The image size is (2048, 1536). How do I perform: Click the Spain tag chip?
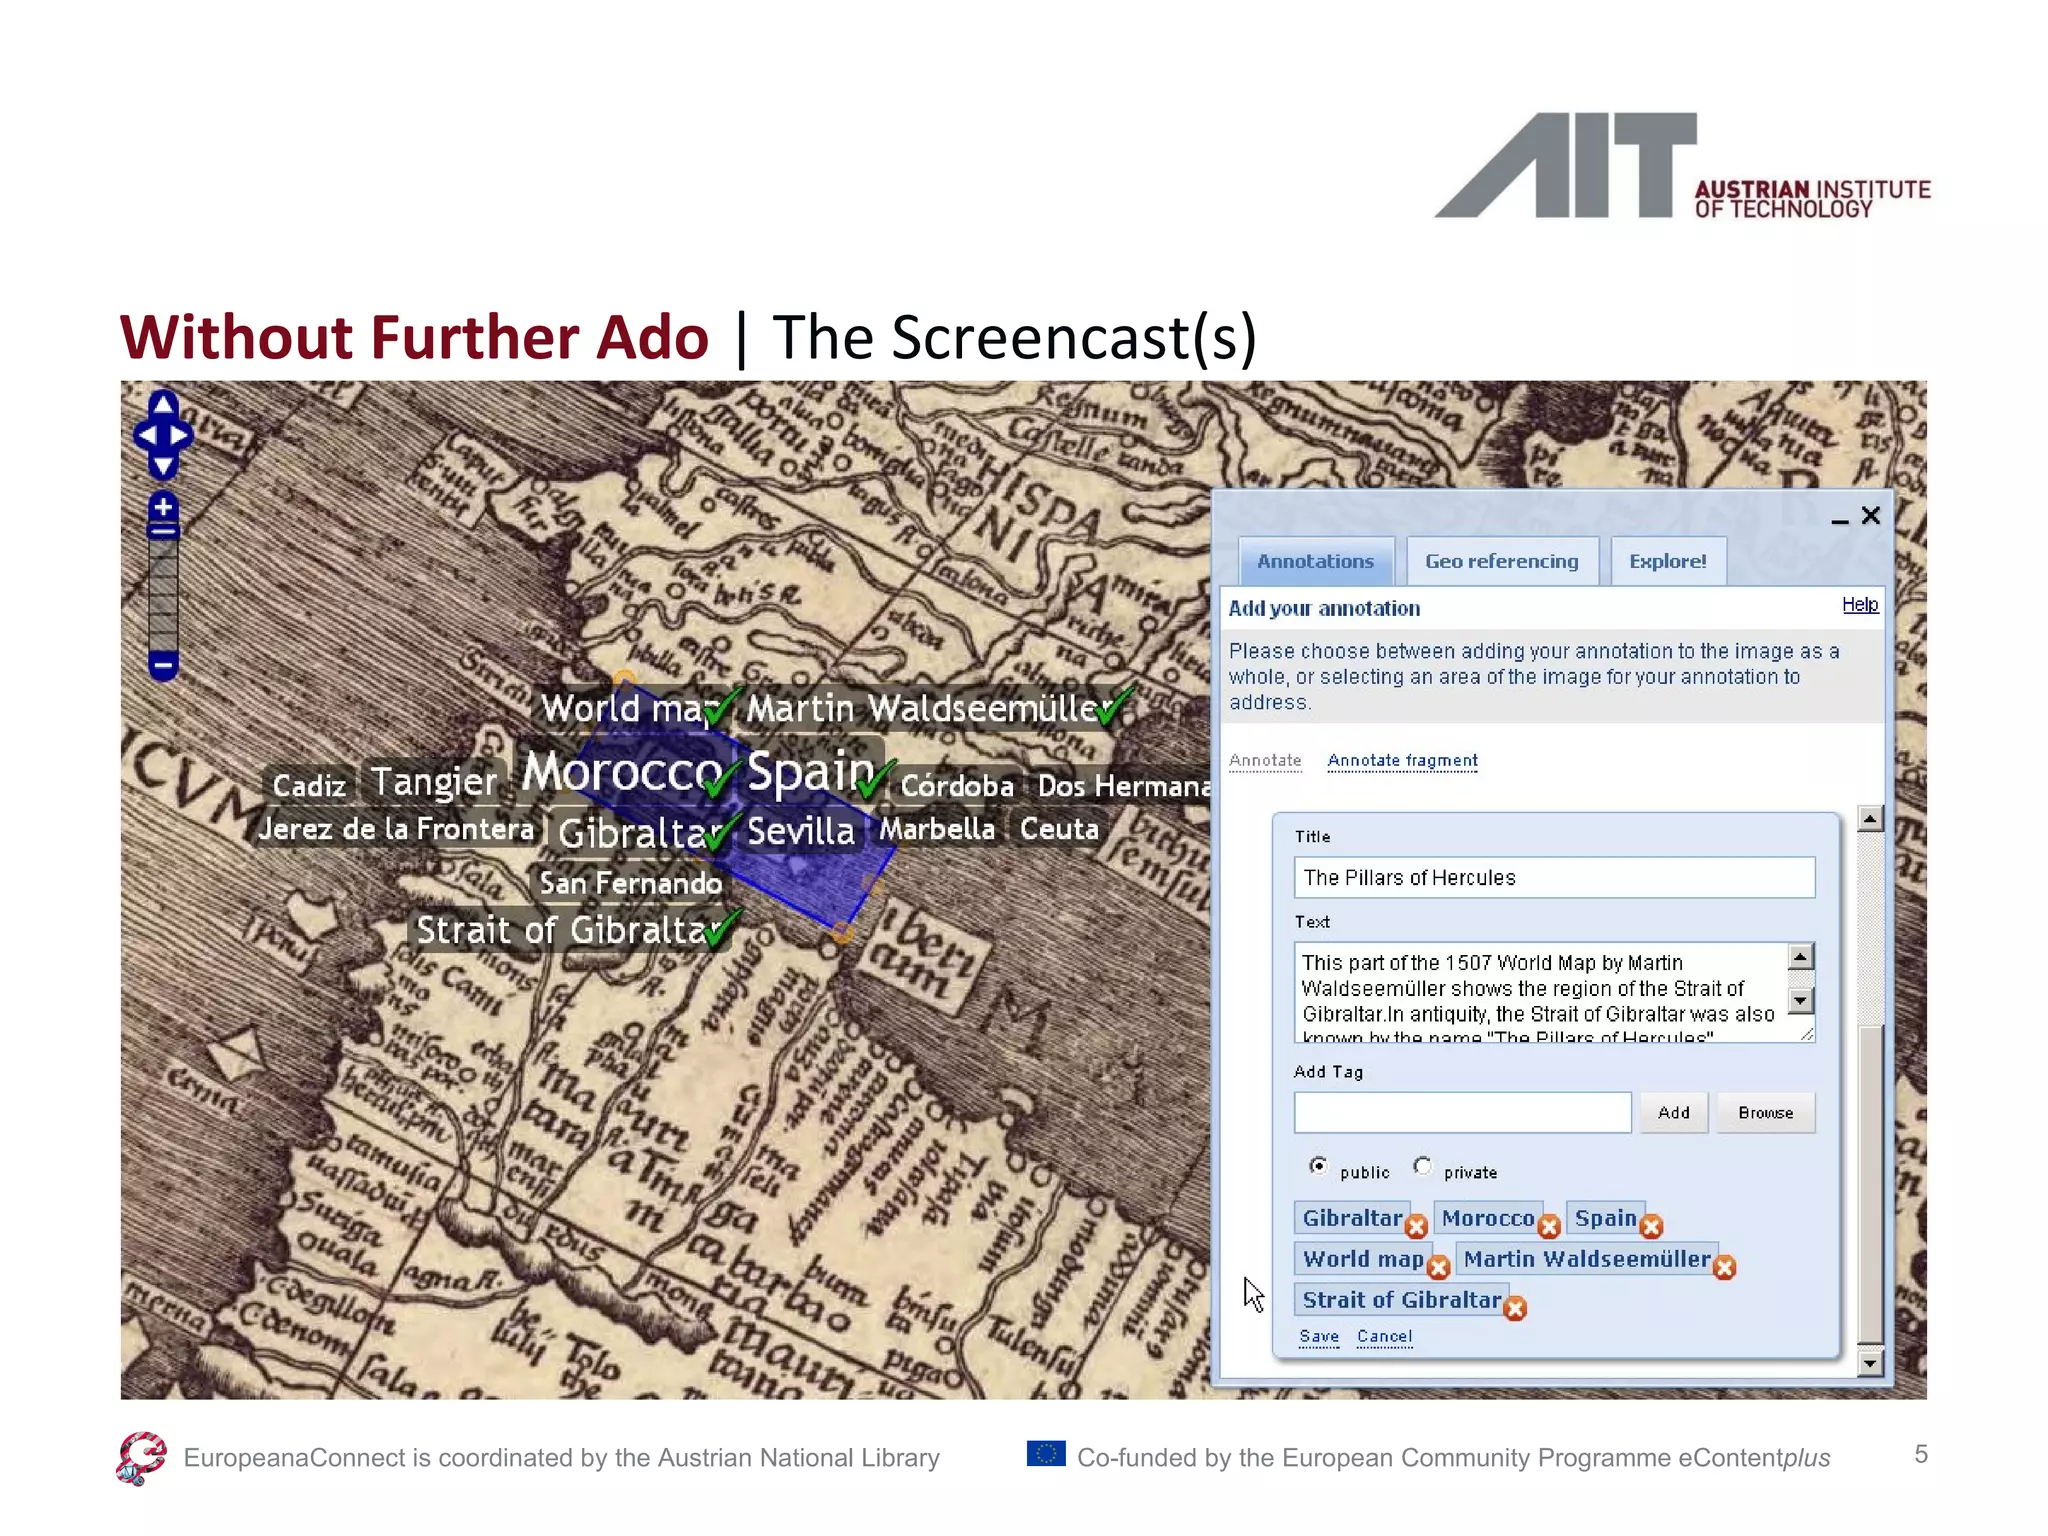coord(1605,1217)
